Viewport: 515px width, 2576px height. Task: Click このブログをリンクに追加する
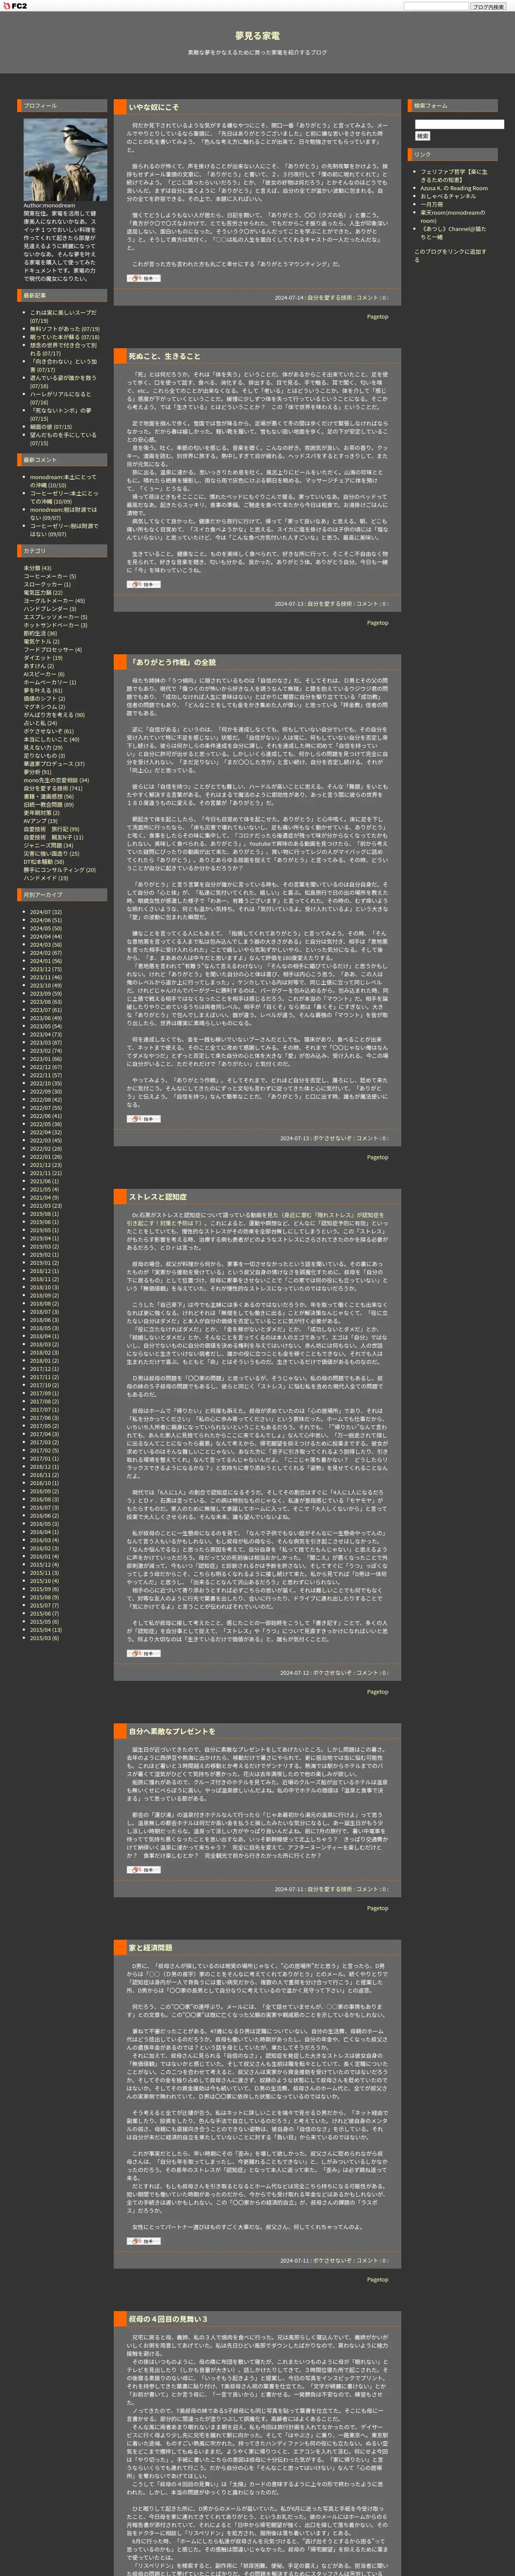click(450, 255)
